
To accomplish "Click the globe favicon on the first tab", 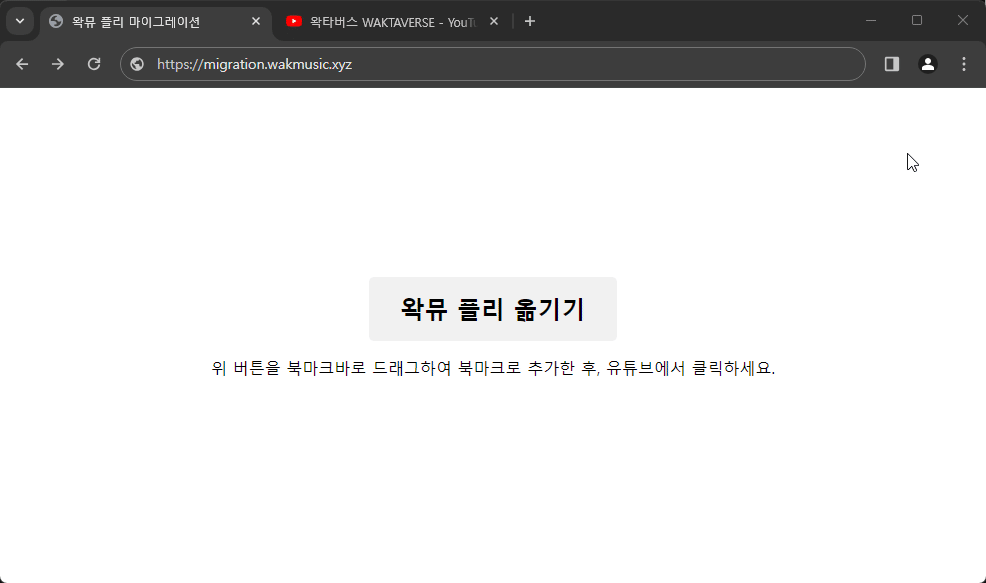I will pos(56,21).
